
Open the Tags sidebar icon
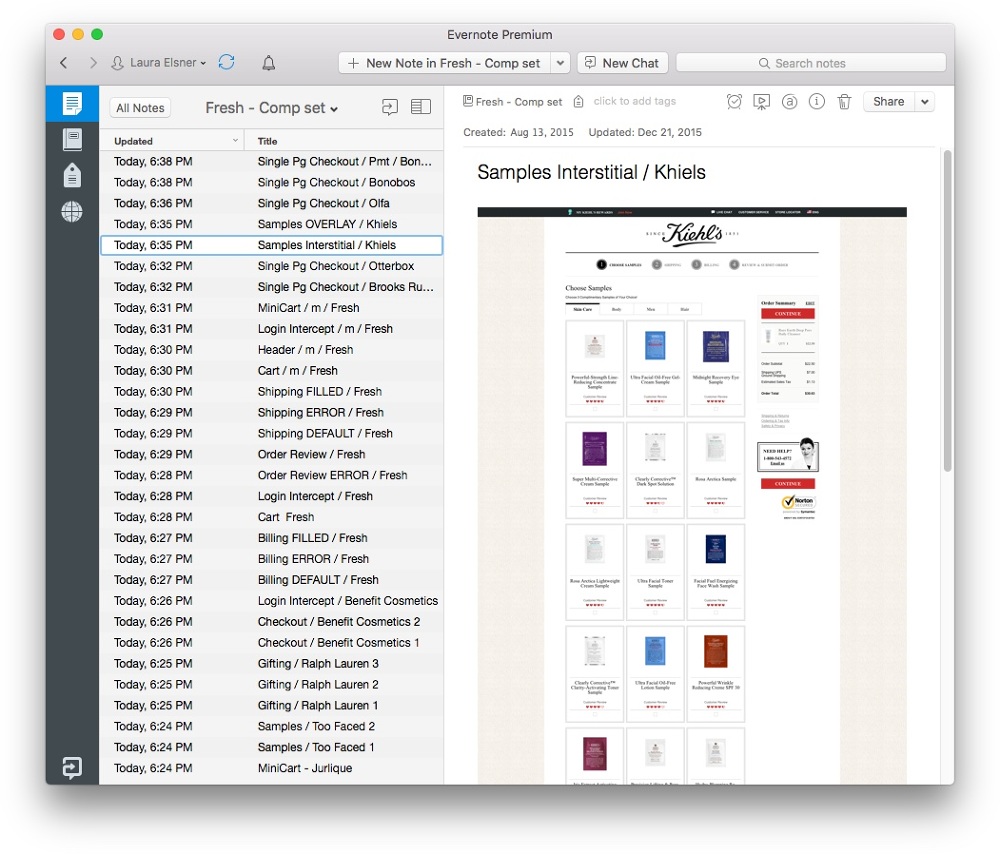coord(72,176)
